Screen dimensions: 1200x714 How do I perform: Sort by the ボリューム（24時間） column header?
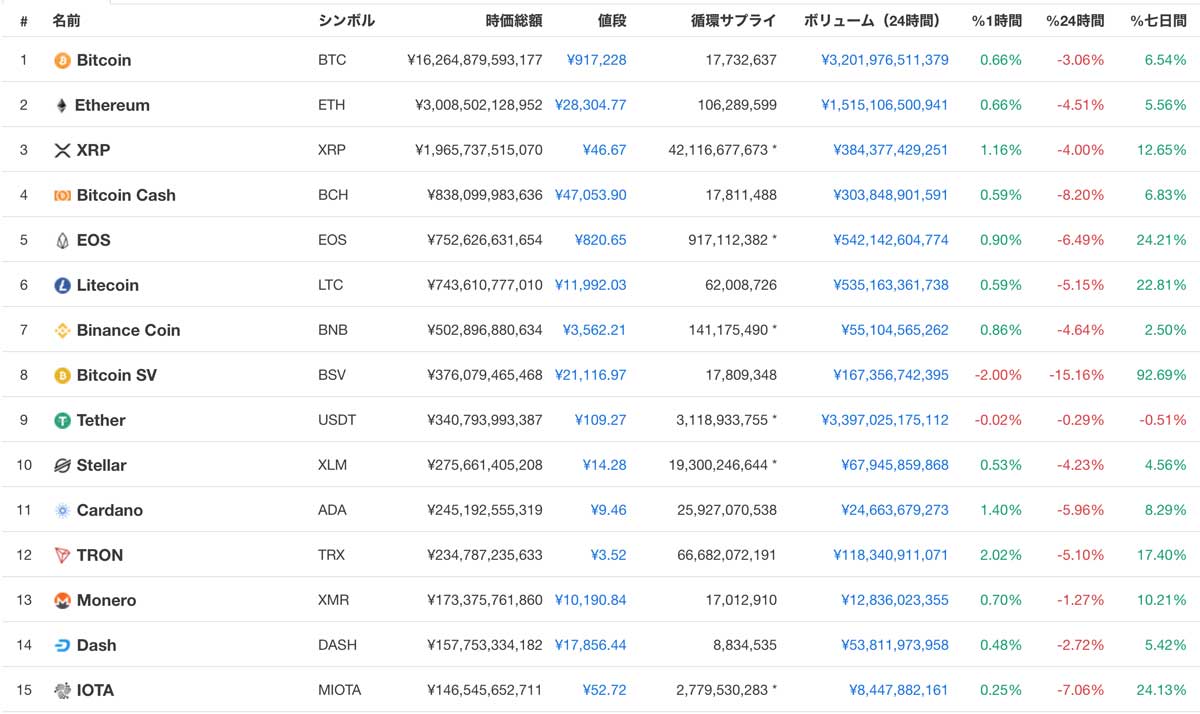pos(877,20)
